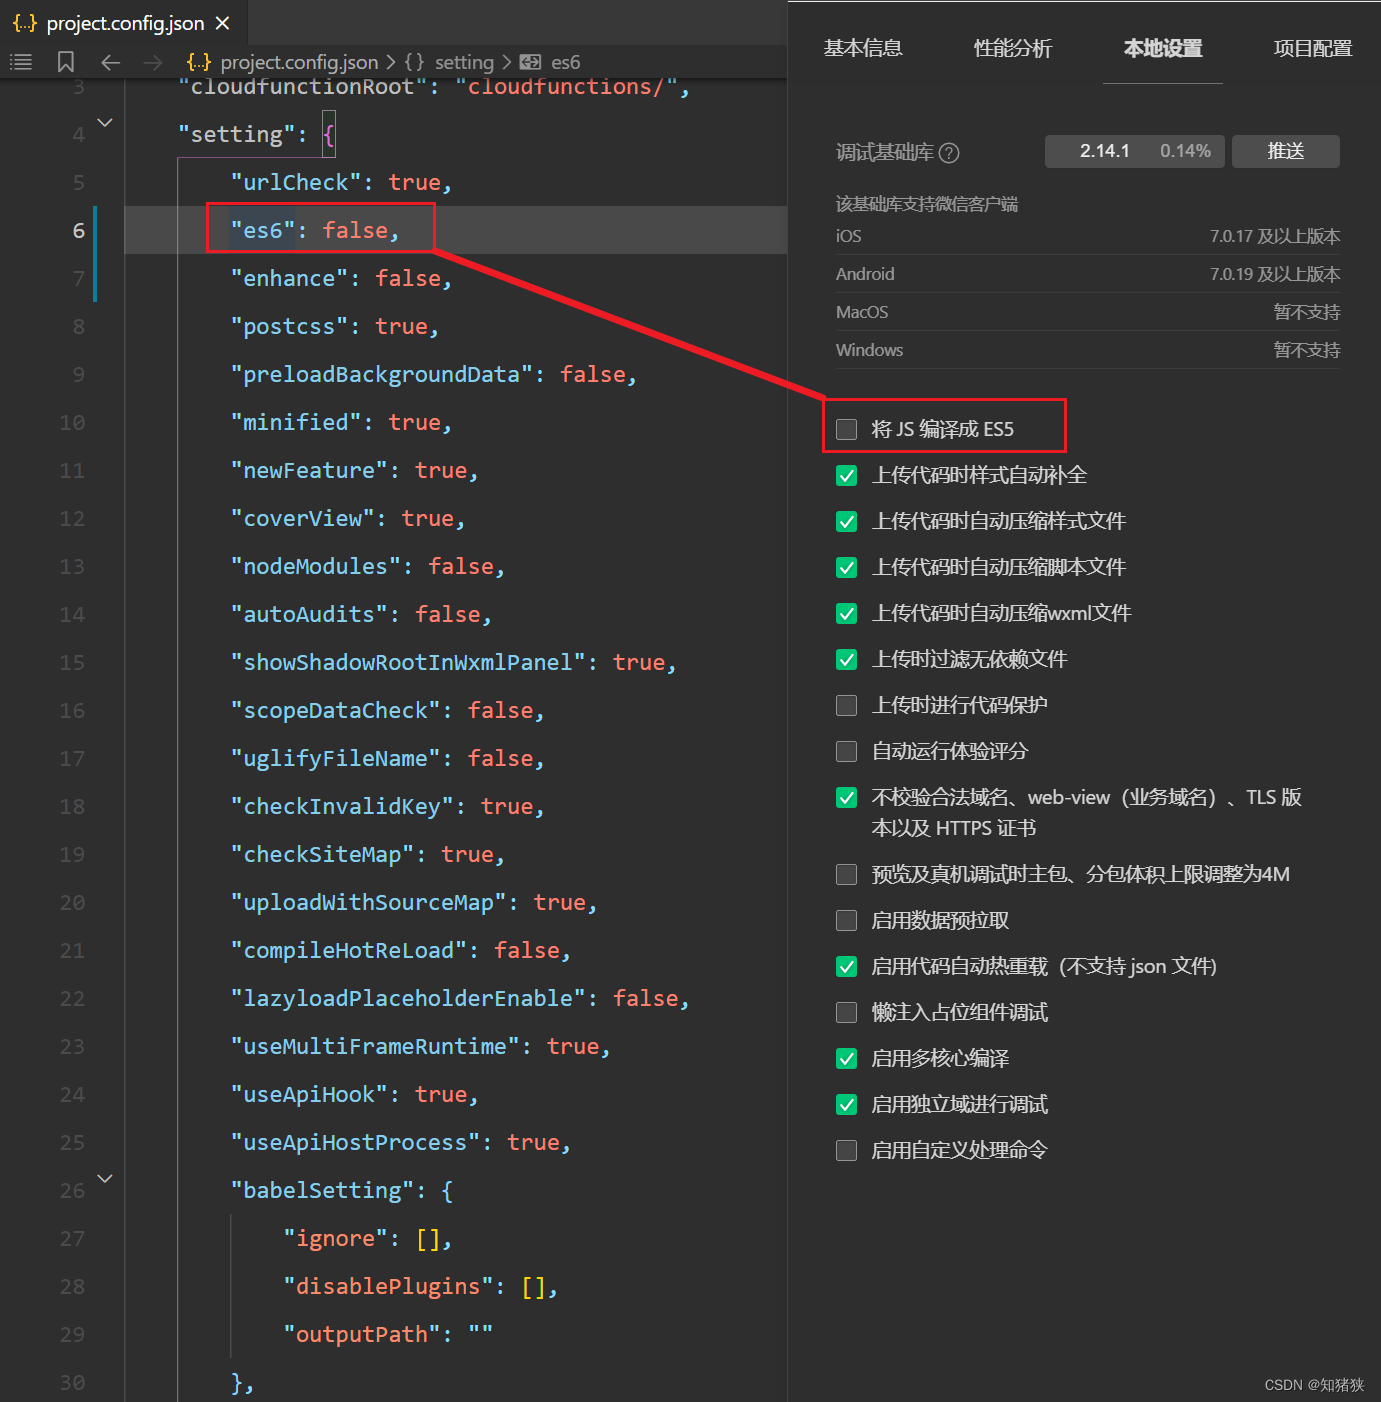
Task: Toggle 启用多核心编译 checkbox
Action: [x=847, y=1058]
